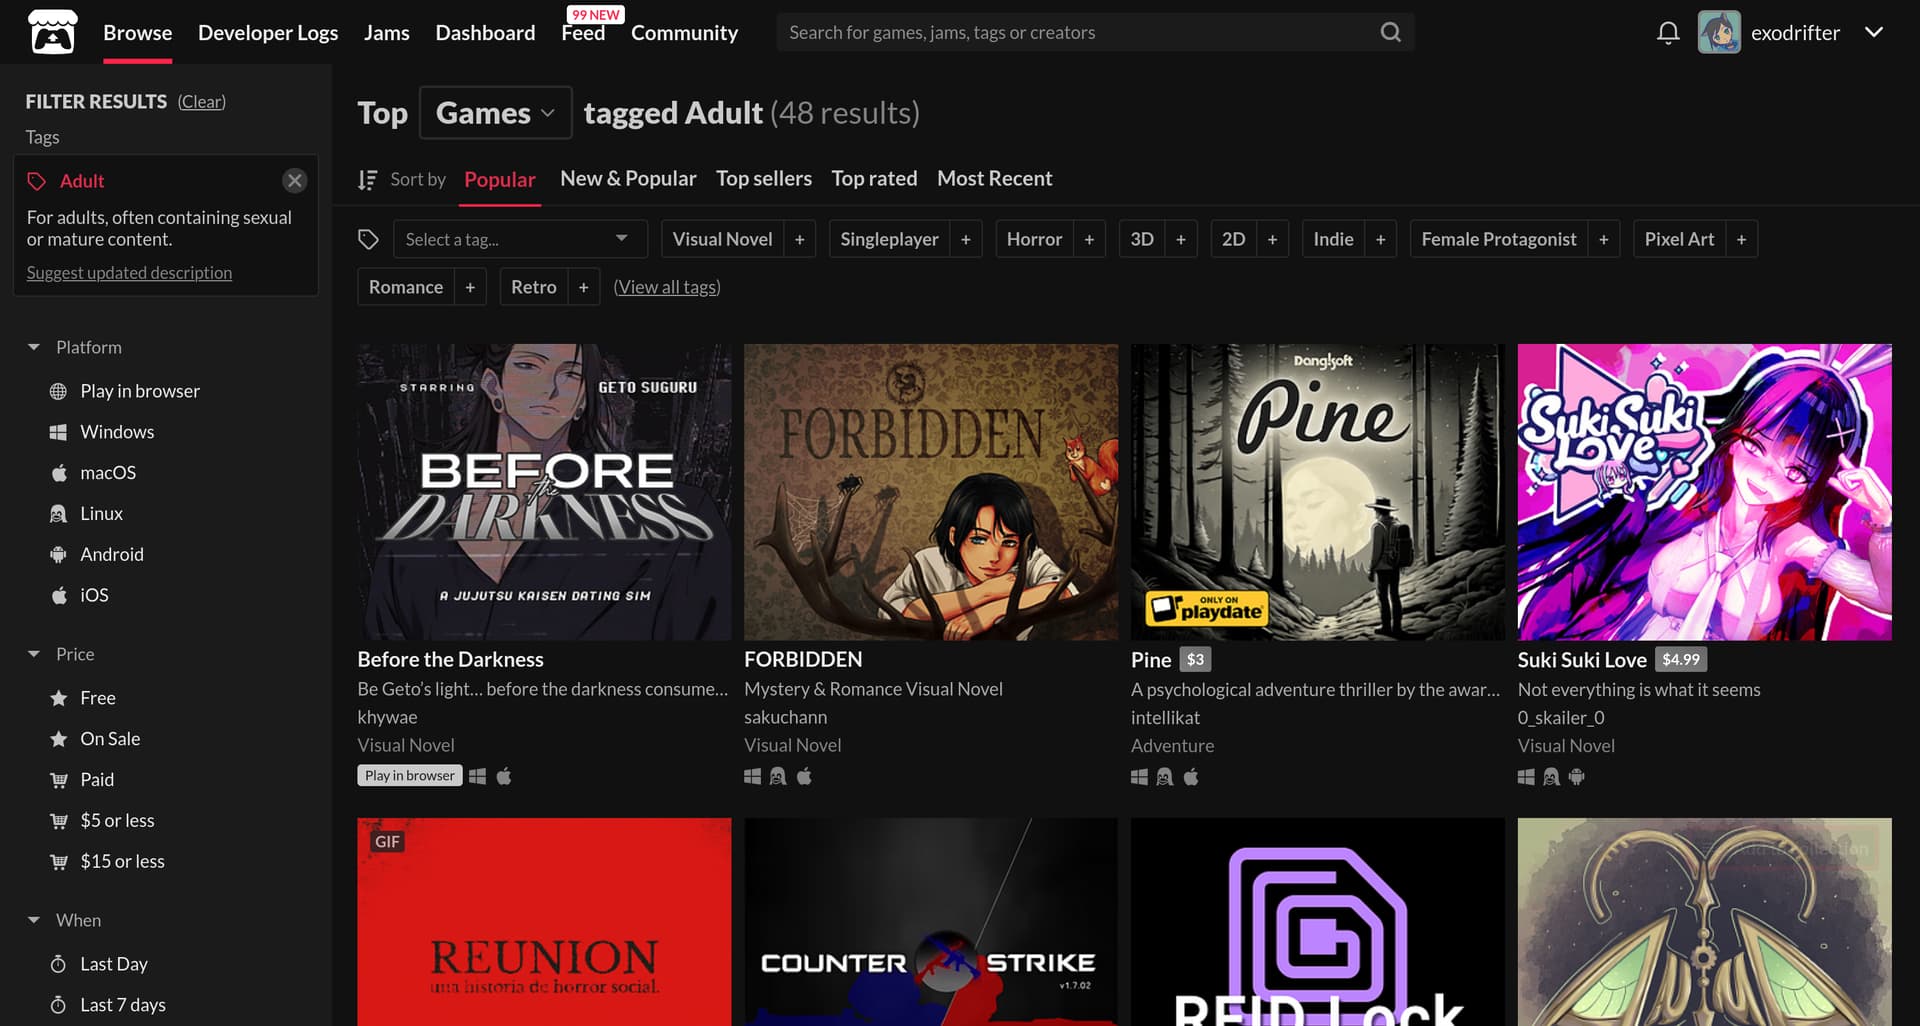
Task: Remove the Adult tag filter
Action: [294, 181]
